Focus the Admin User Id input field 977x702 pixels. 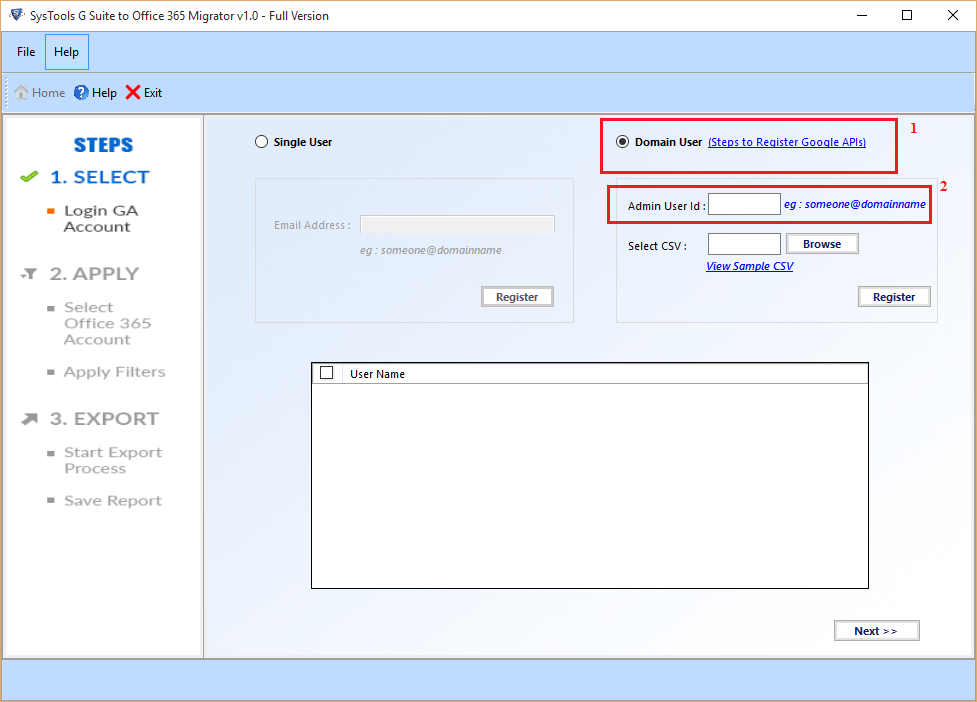pyautogui.click(x=745, y=204)
